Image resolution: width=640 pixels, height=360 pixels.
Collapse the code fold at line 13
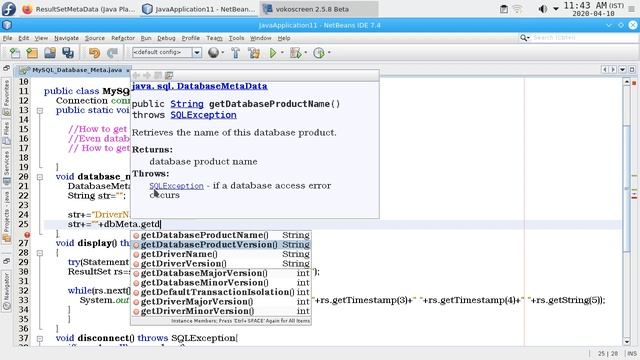click(x=40, y=111)
